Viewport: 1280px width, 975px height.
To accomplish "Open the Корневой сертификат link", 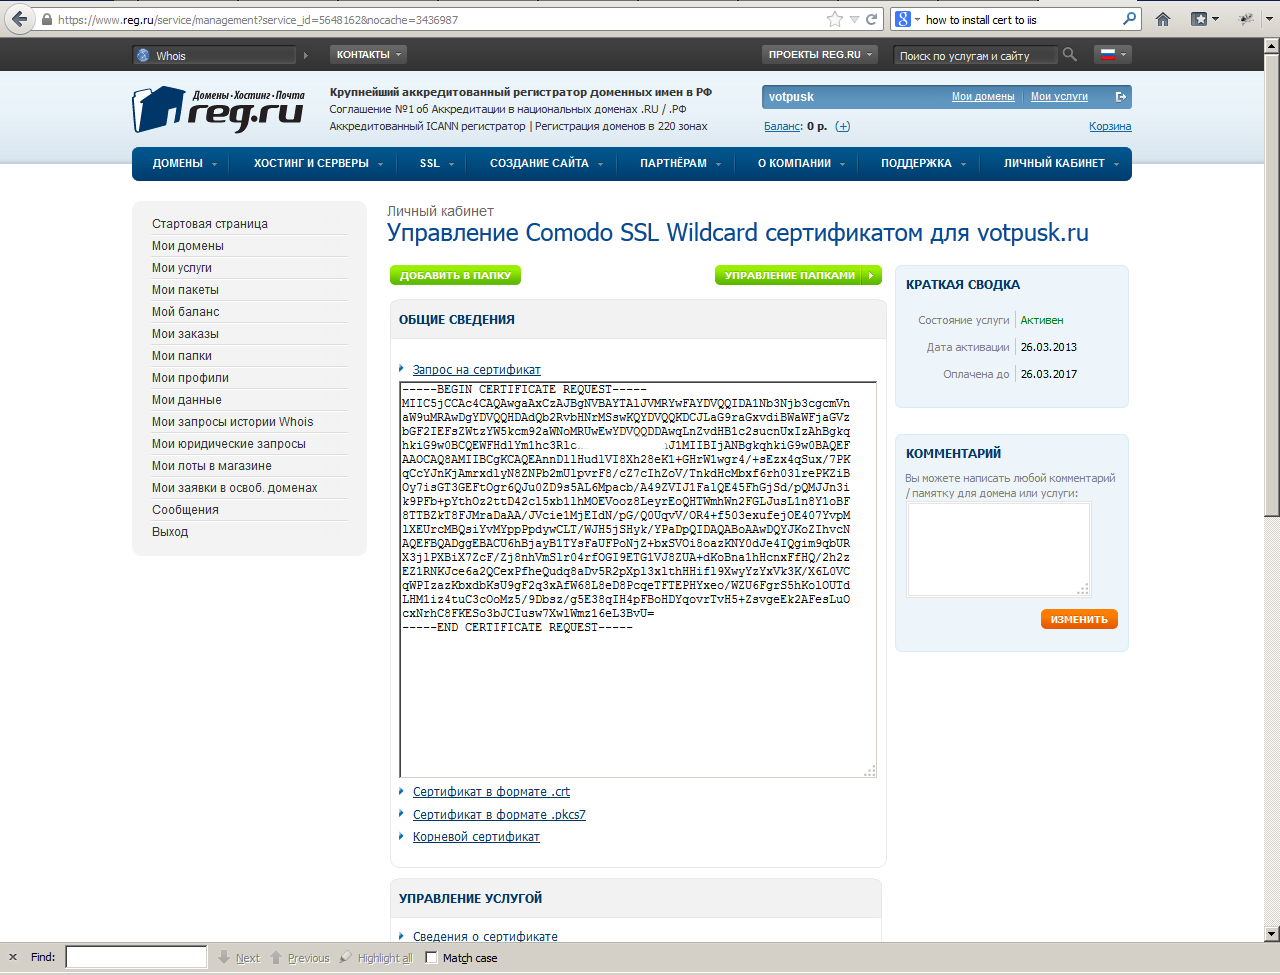I will [x=476, y=837].
